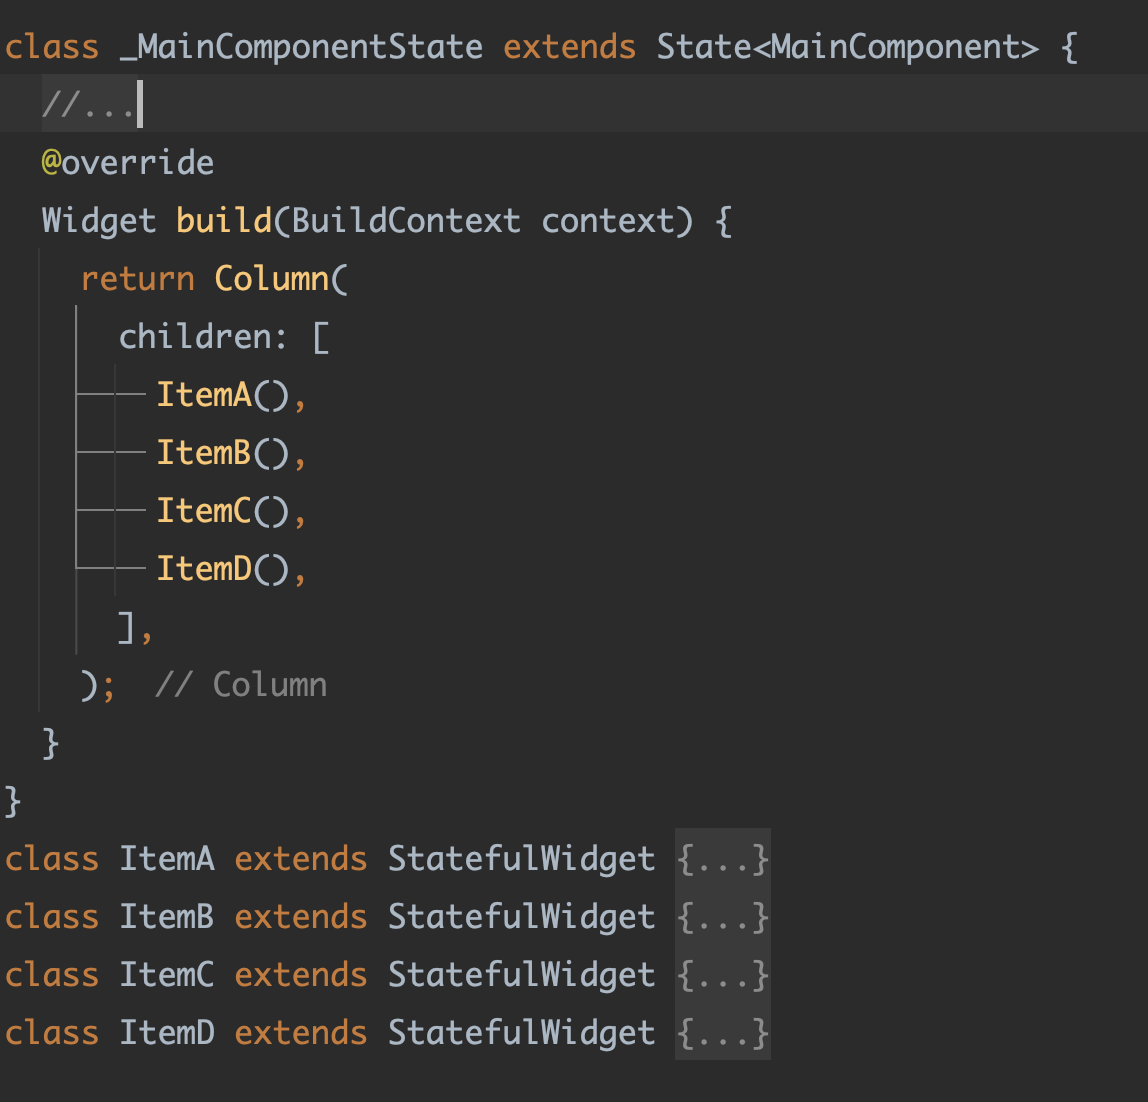The height and width of the screenshot is (1102, 1148).
Task: Click the //... comment line
Action: point(88,105)
